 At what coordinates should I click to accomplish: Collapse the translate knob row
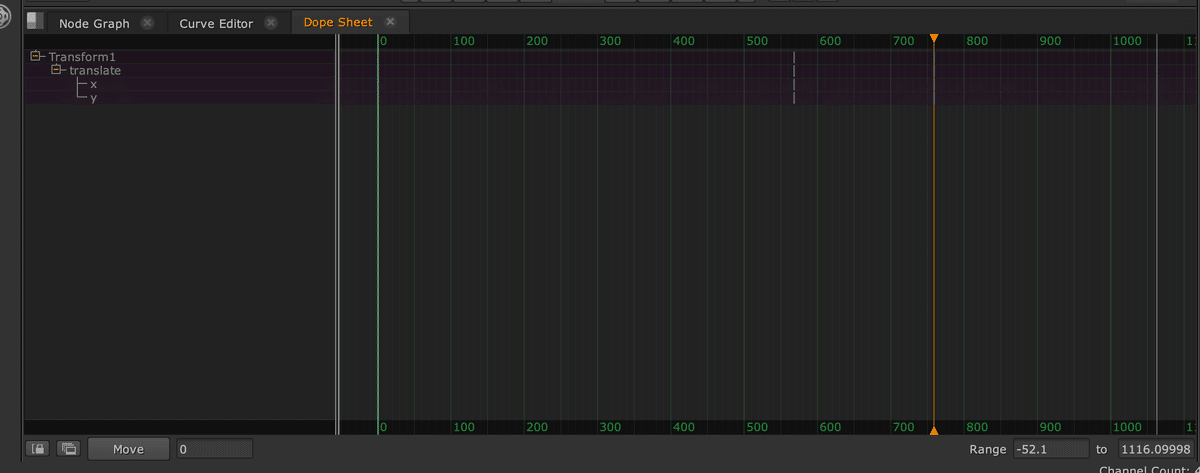(57, 70)
